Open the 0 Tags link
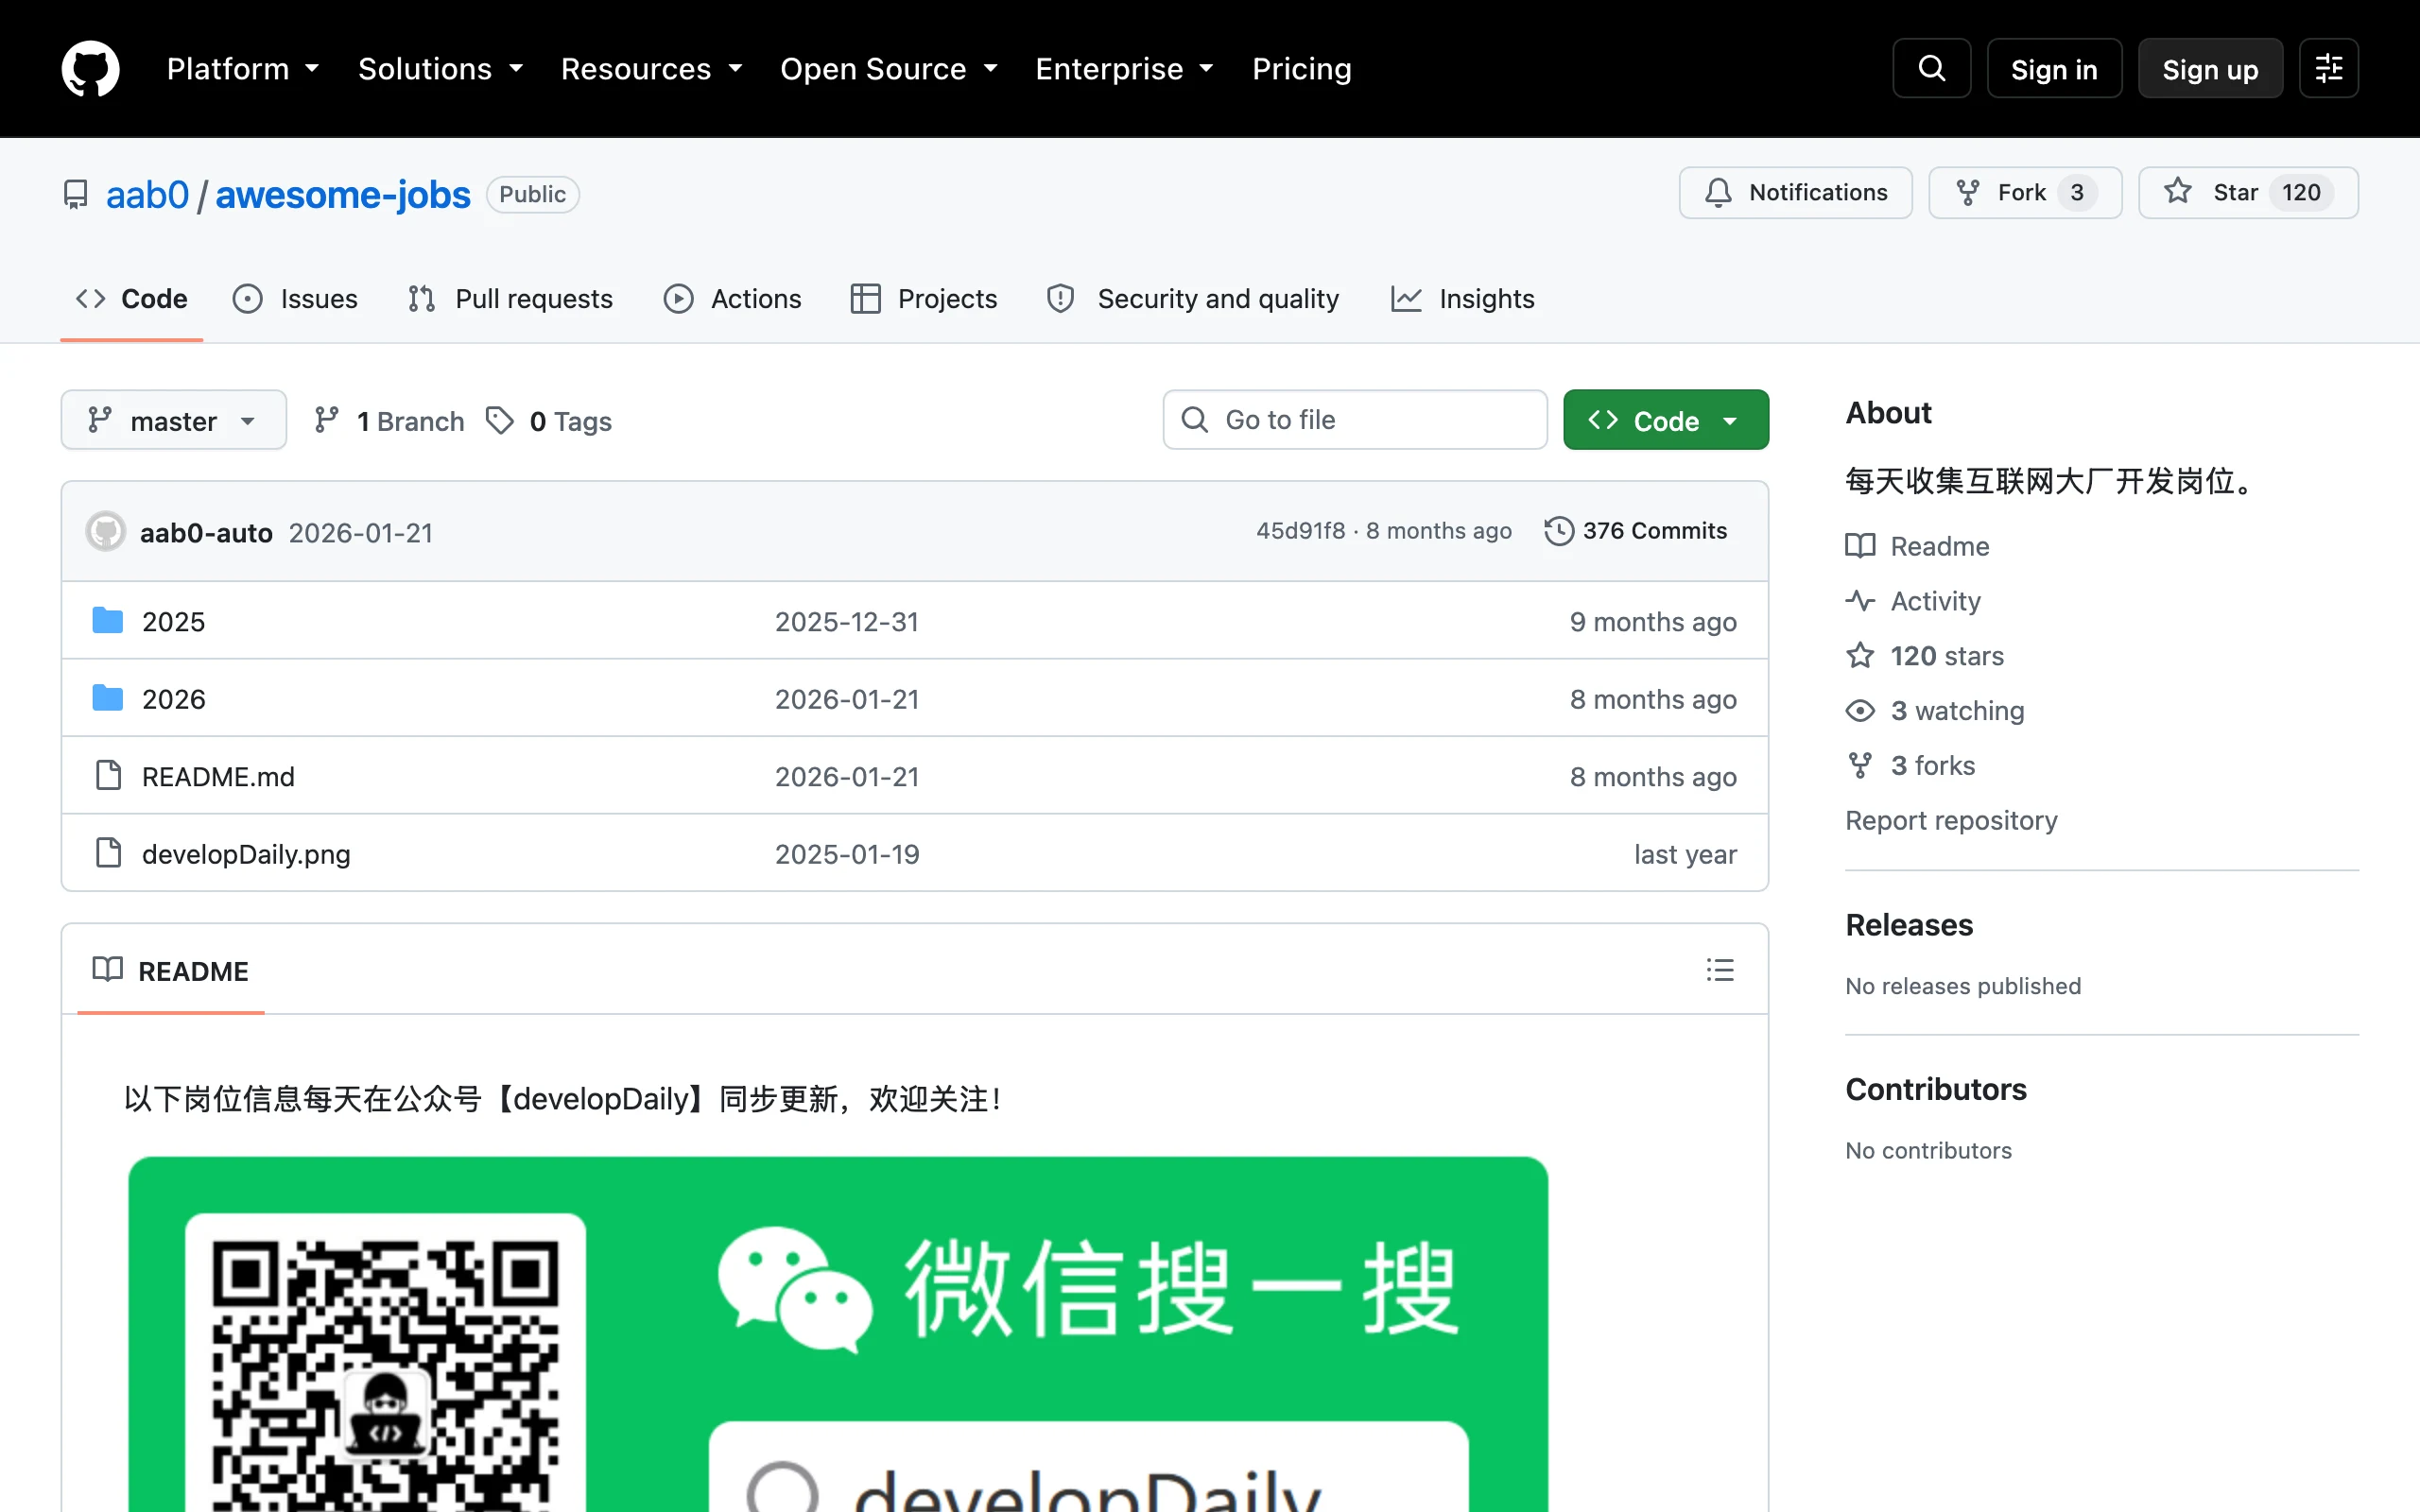Image resolution: width=2420 pixels, height=1512 pixels. pos(549,421)
